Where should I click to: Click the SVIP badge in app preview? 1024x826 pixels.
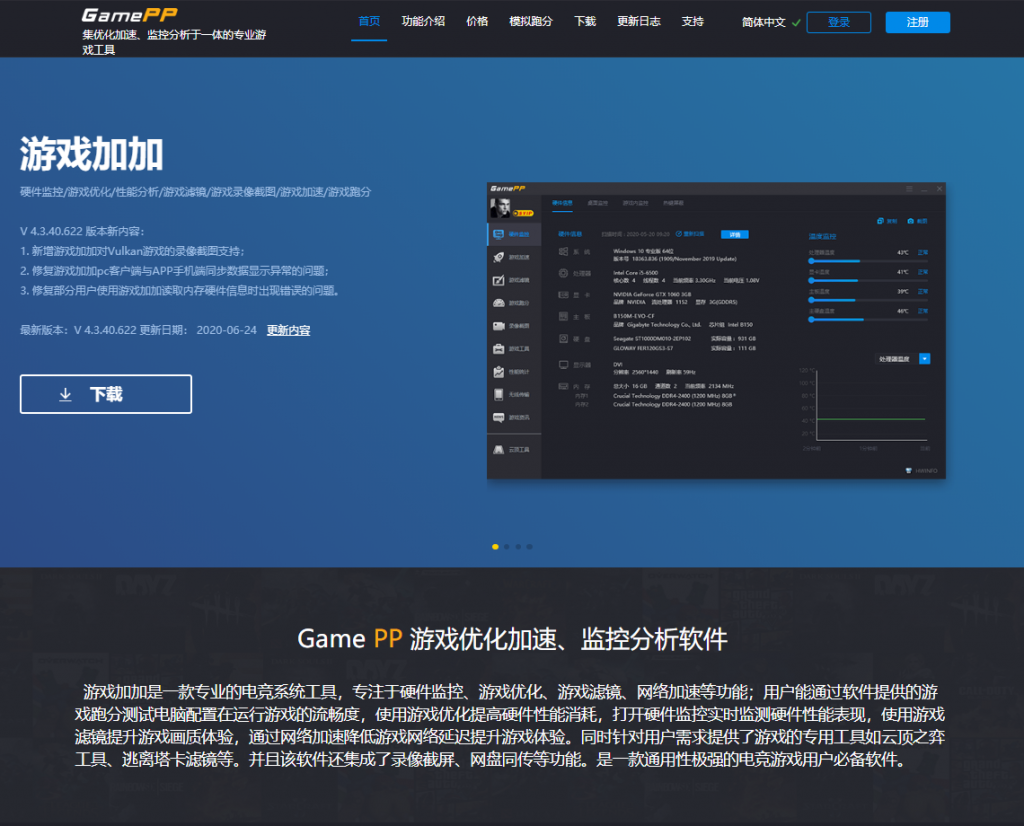tap(523, 213)
